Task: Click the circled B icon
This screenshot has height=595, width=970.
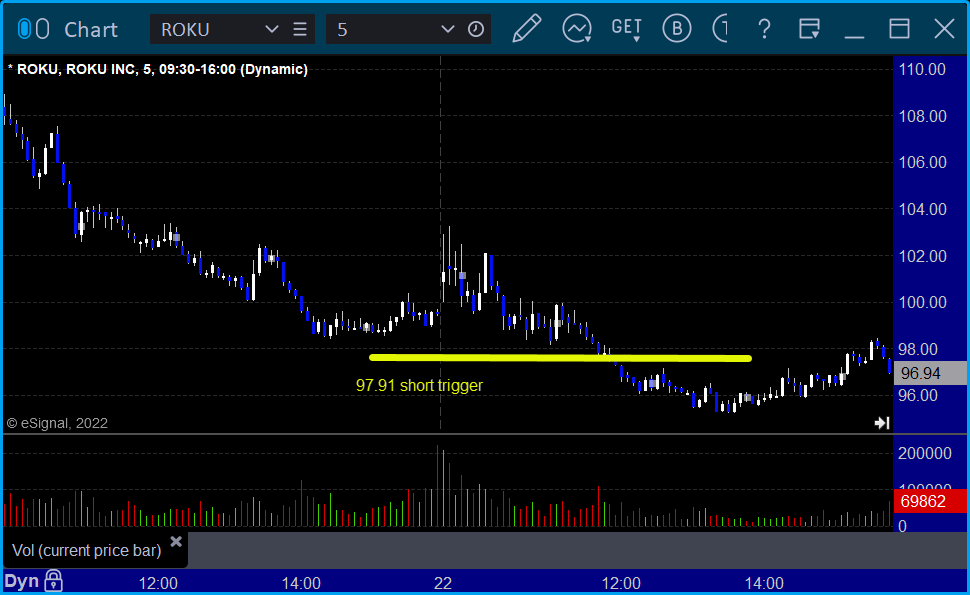Action: [x=677, y=29]
